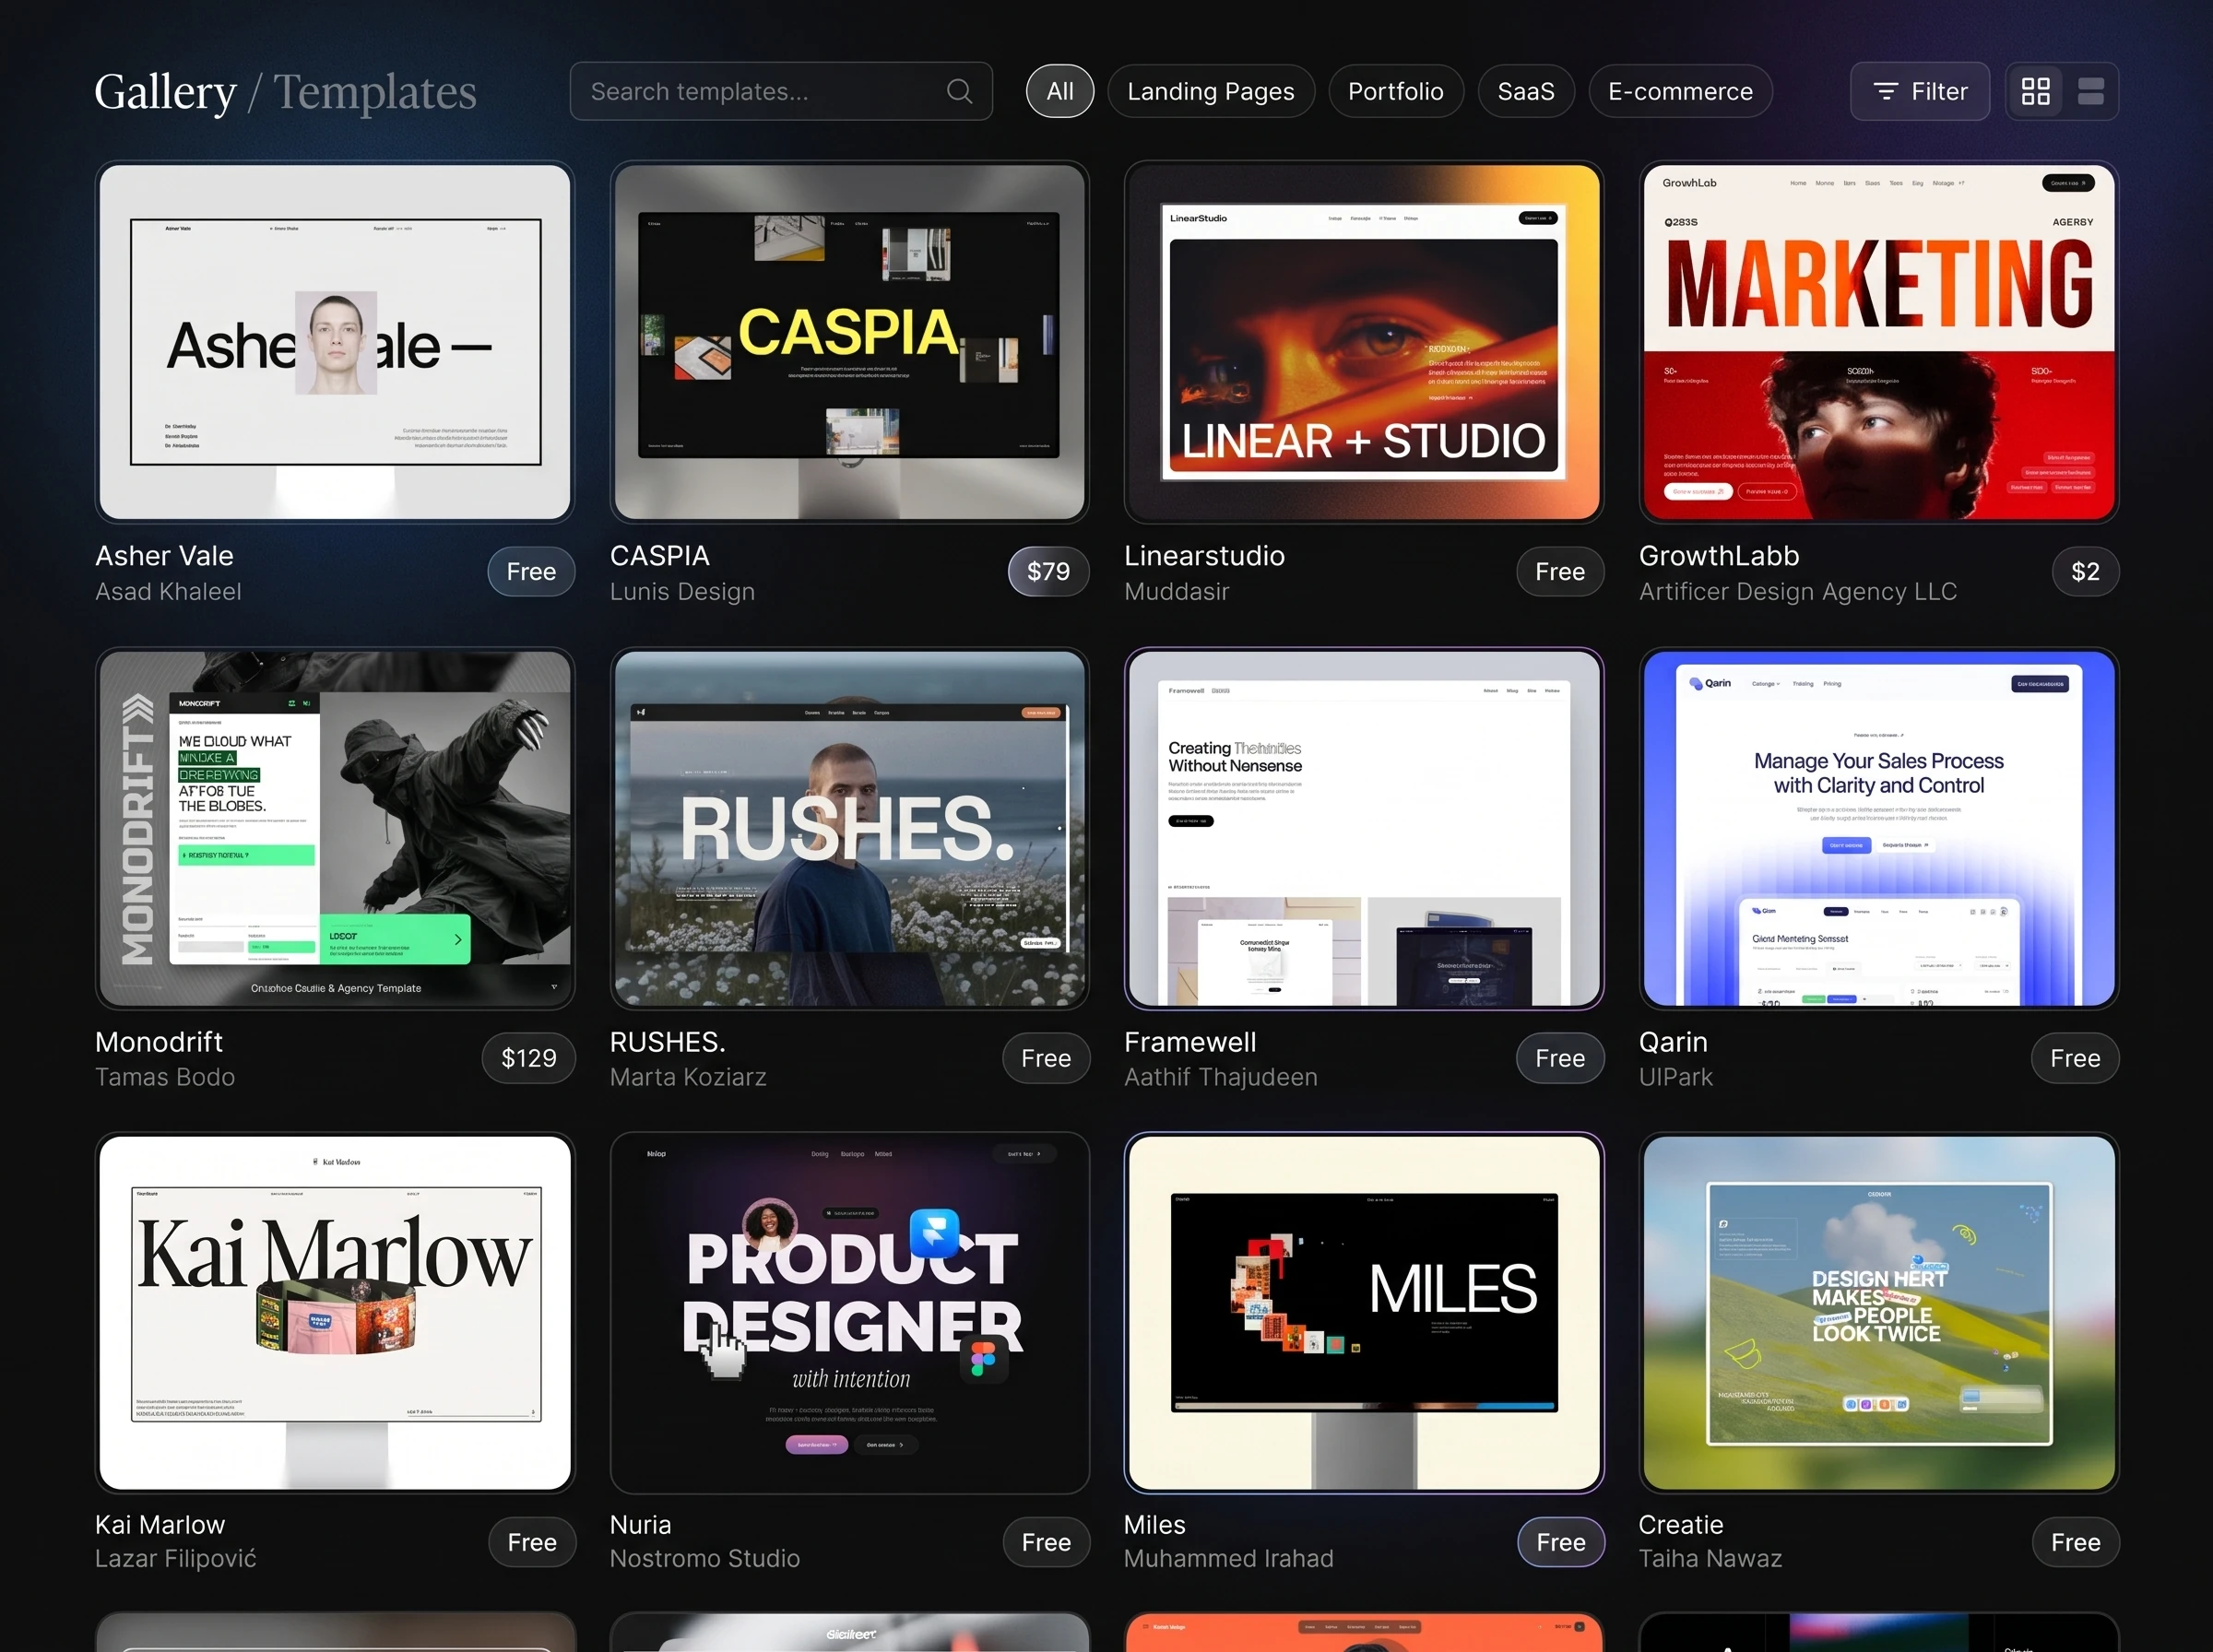Open the Nuria product designer preview
The image size is (2213, 1652).
tap(849, 1313)
